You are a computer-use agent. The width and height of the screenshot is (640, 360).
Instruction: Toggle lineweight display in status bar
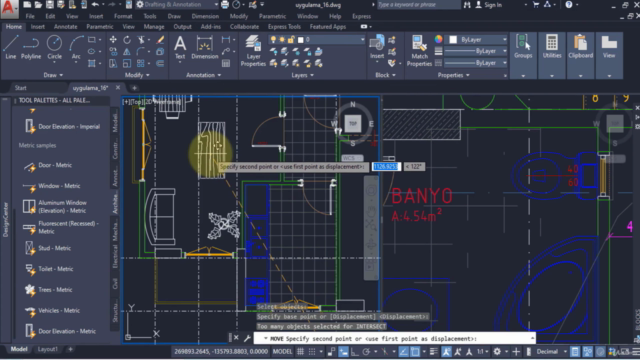434,351
